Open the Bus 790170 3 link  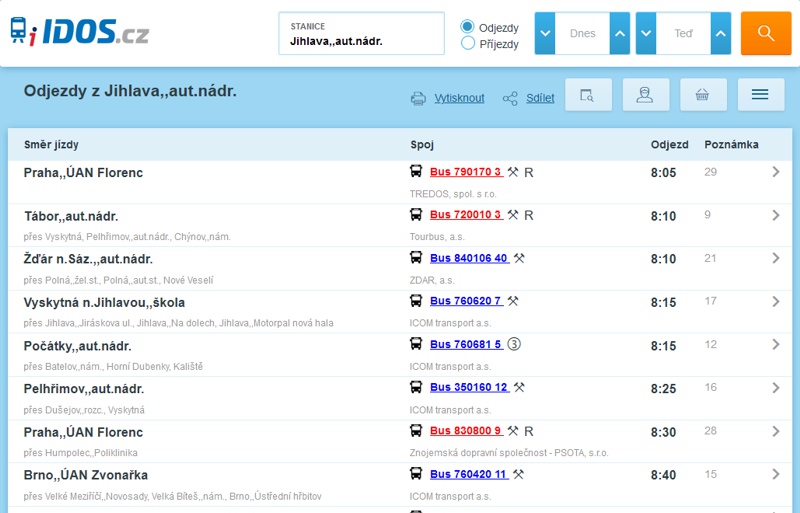click(x=465, y=172)
